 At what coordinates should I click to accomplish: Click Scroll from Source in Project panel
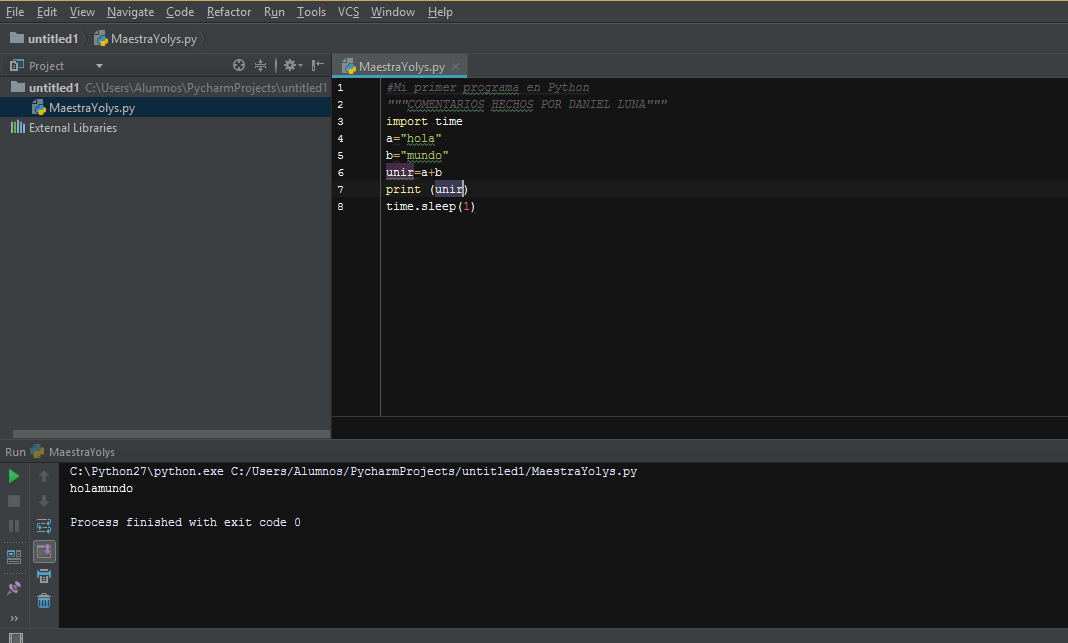pos(238,64)
